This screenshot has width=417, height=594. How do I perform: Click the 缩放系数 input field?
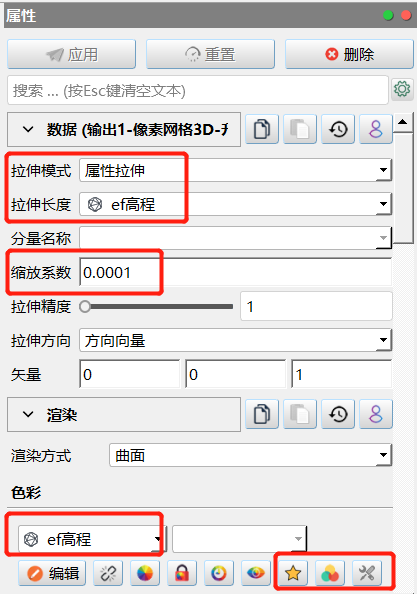coord(235,272)
